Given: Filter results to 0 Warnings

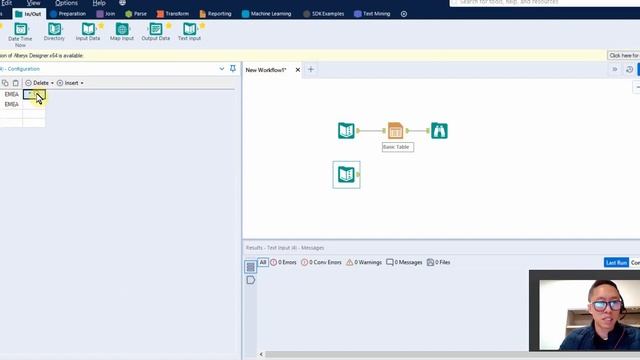Looking at the screenshot, I should click(x=364, y=262).
